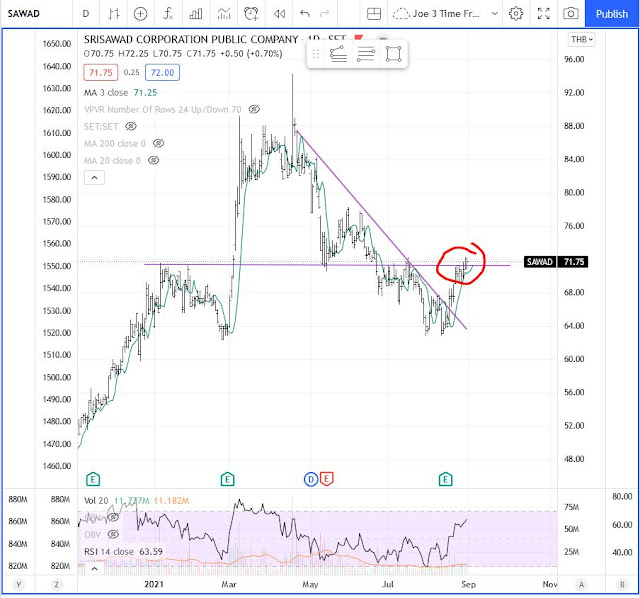Image resolution: width=640 pixels, height=598 pixels.
Task: Open indicator templates chart icon
Action: click(x=224, y=13)
